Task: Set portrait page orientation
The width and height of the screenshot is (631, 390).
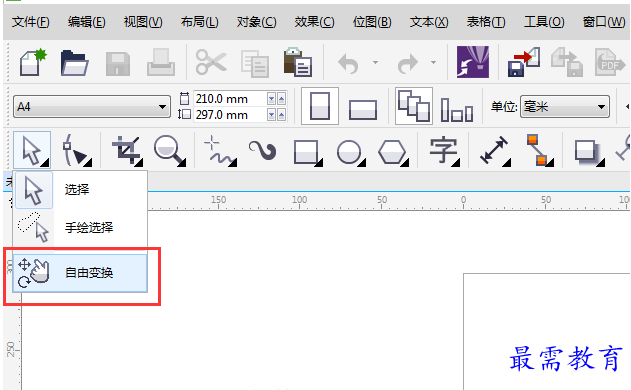Action: click(320, 106)
